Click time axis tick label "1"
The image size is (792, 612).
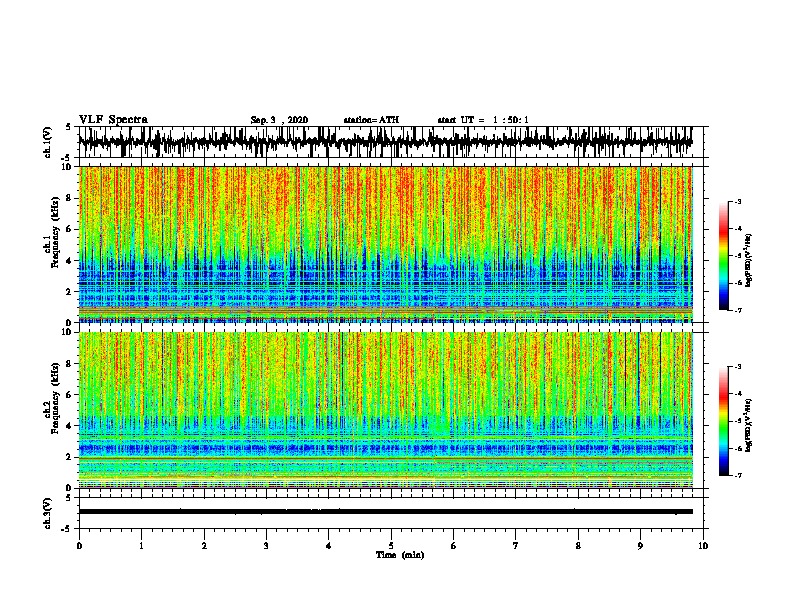[x=142, y=546]
